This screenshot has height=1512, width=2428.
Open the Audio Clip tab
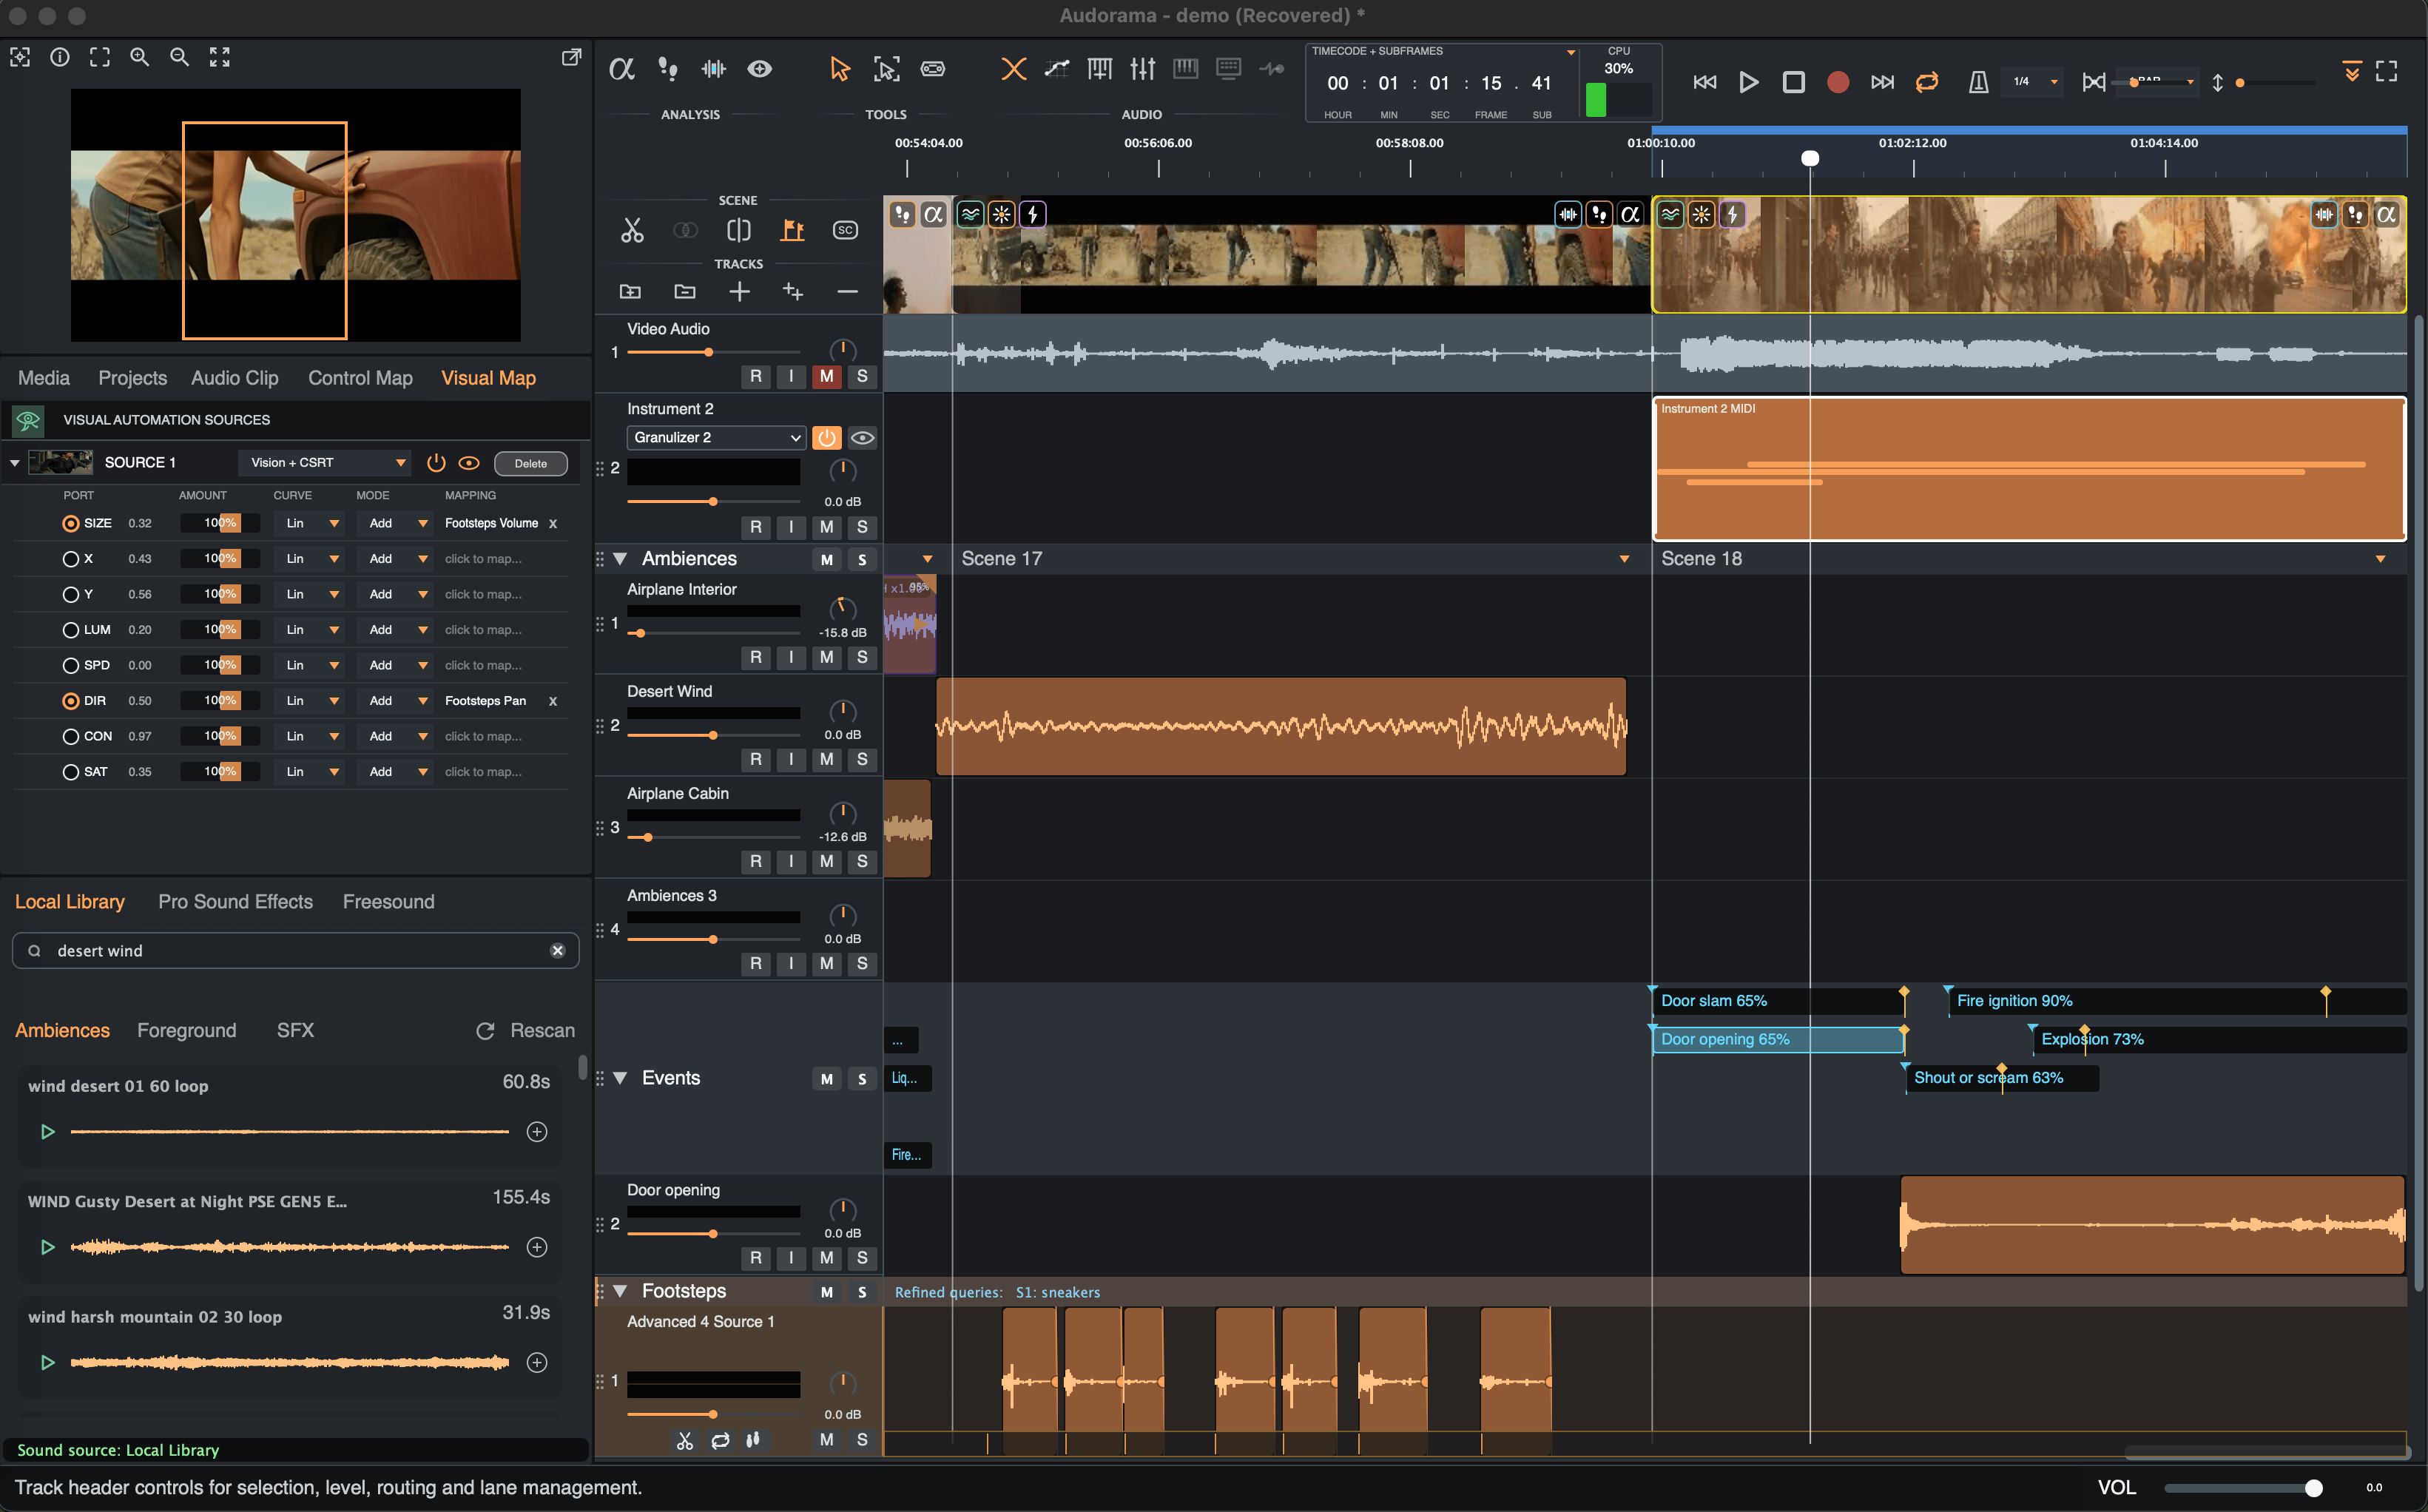(235, 378)
